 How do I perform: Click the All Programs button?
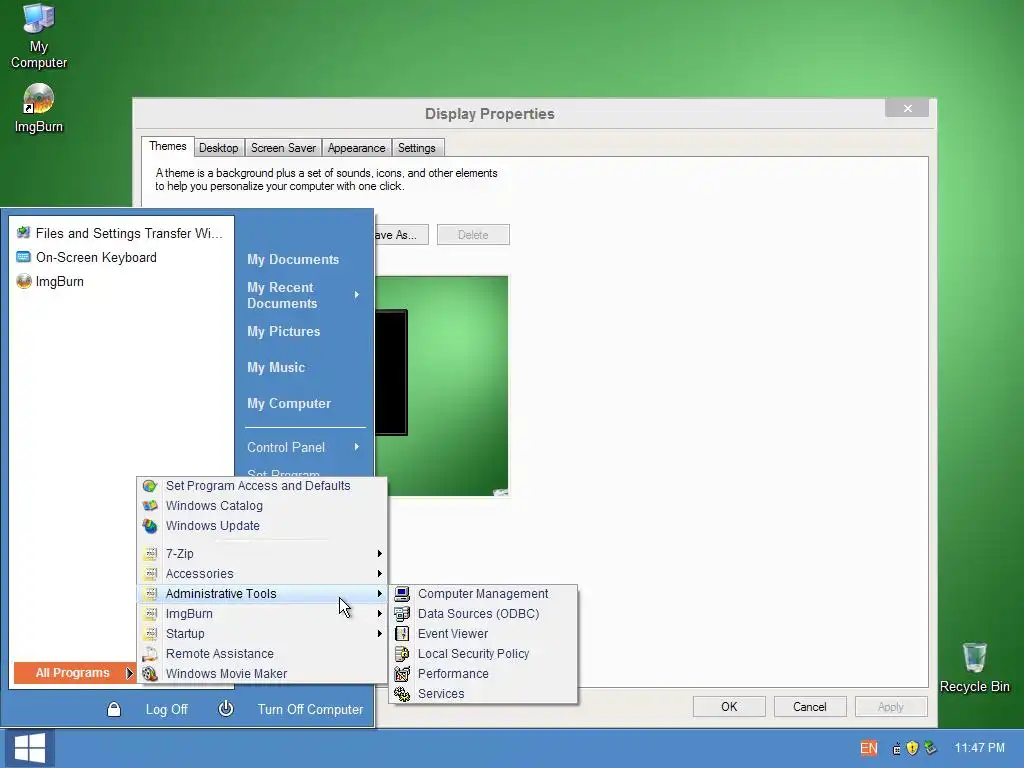tap(73, 673)
